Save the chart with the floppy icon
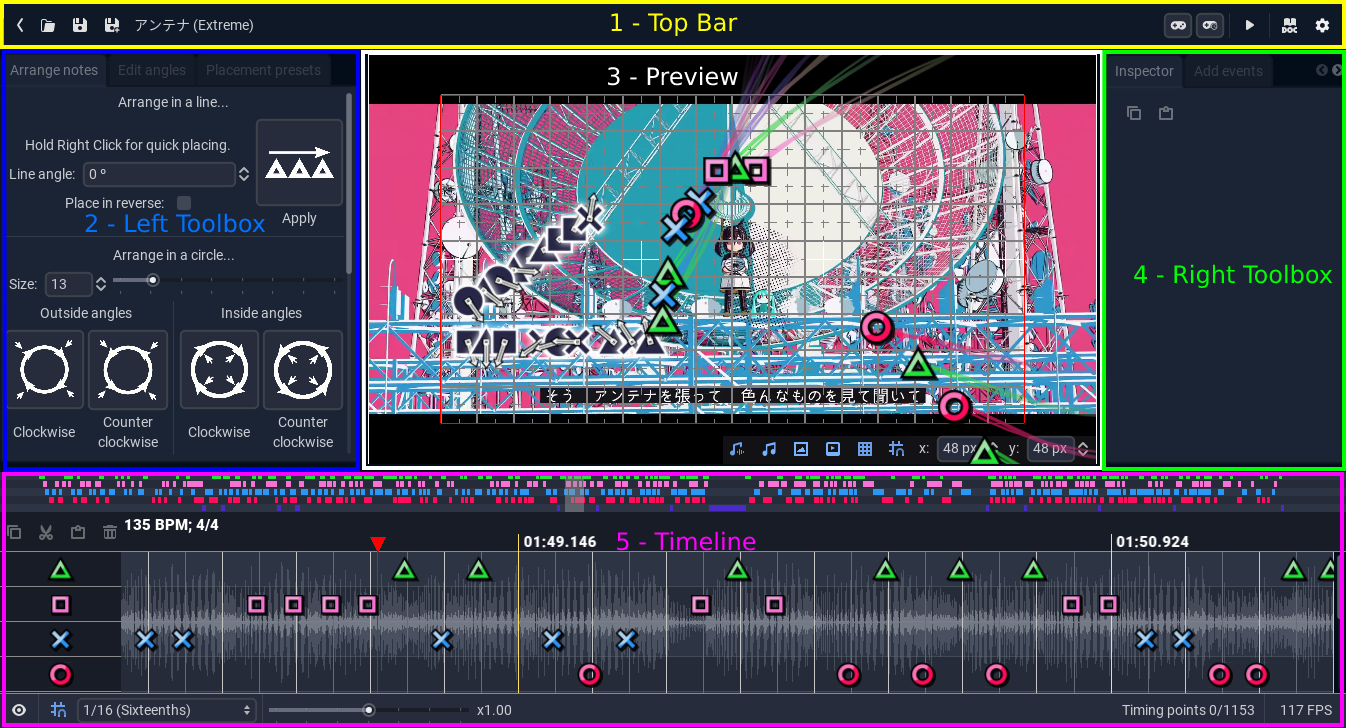Image resolution: width=1346 pixels, height=728 pixels. (79, 25)
